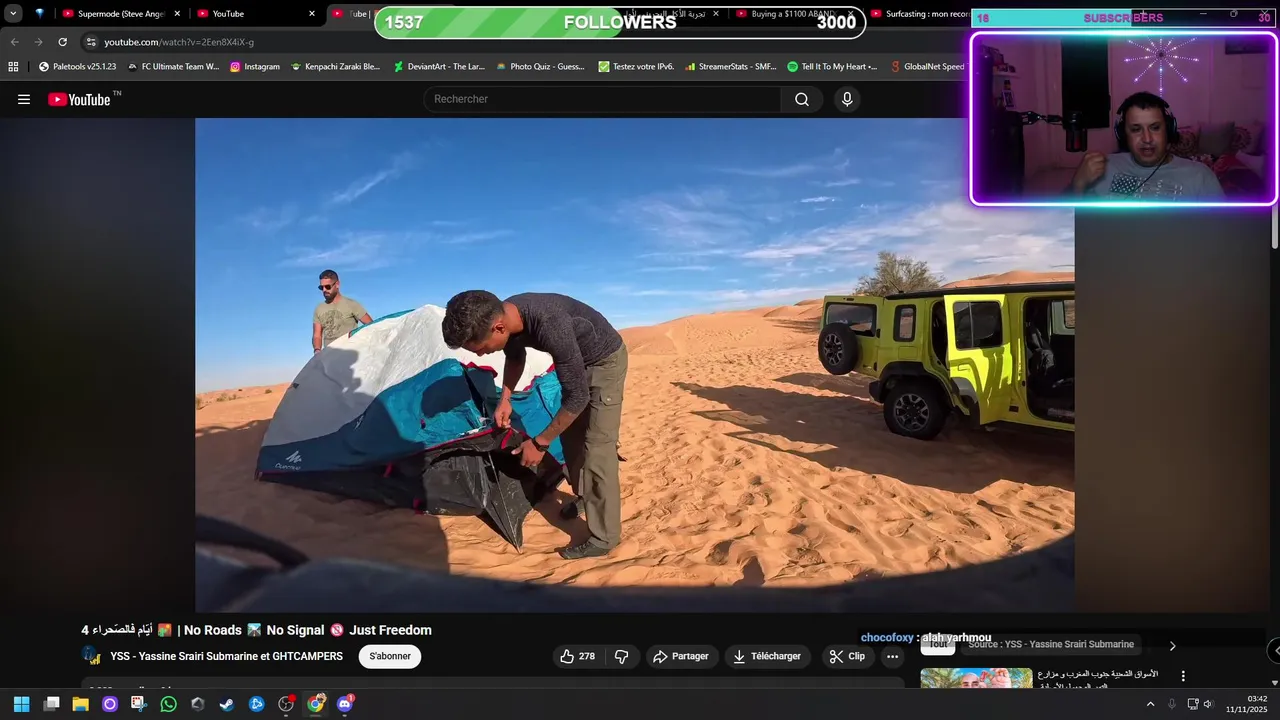Click the Clip scissors button
Screen dimensions: 1280x720
pos(847,656)
